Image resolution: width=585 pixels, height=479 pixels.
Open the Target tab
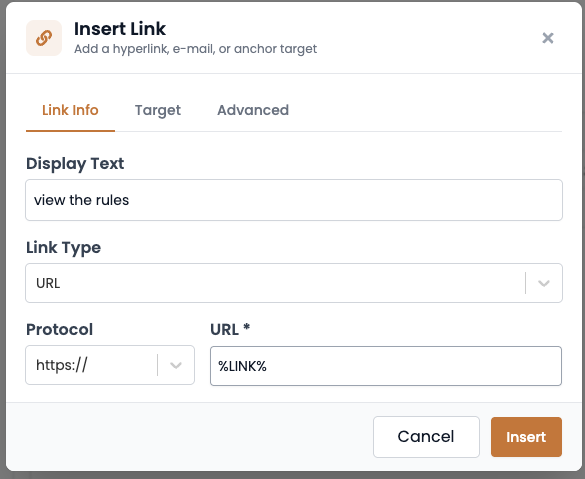click(x=158, y=110)
